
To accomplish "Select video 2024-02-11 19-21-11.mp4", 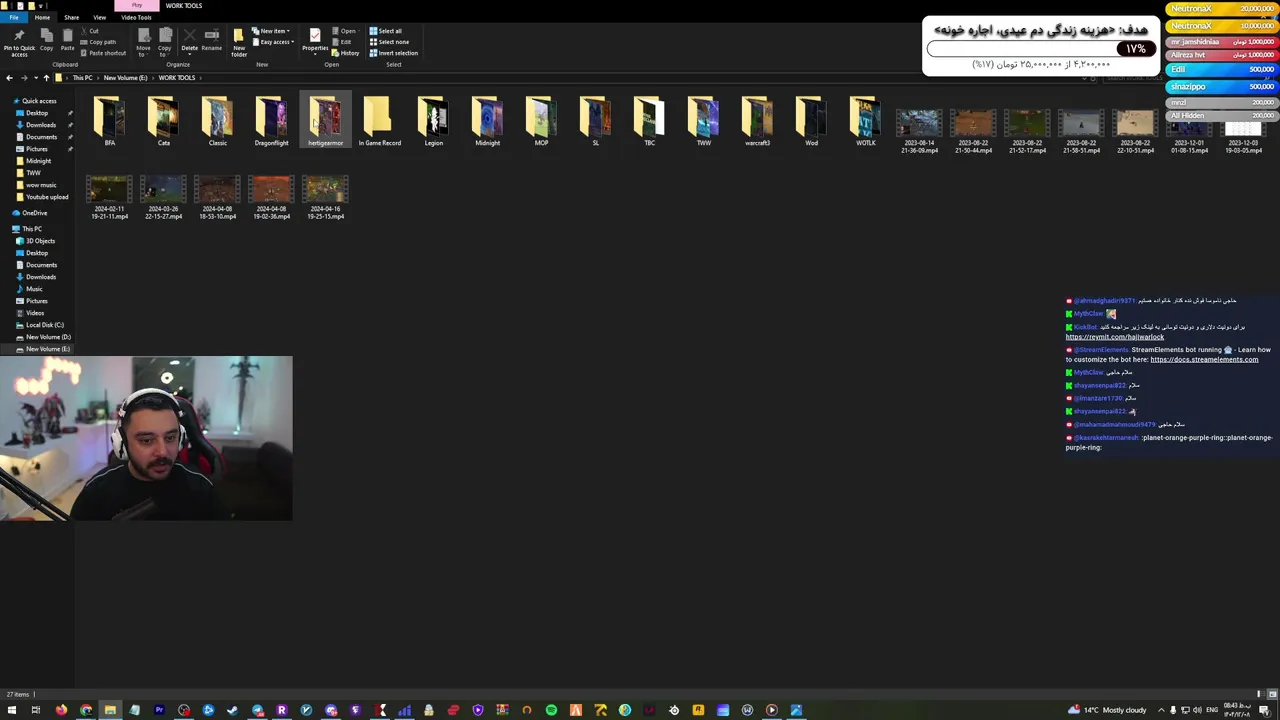I will (x=110, y=197).
